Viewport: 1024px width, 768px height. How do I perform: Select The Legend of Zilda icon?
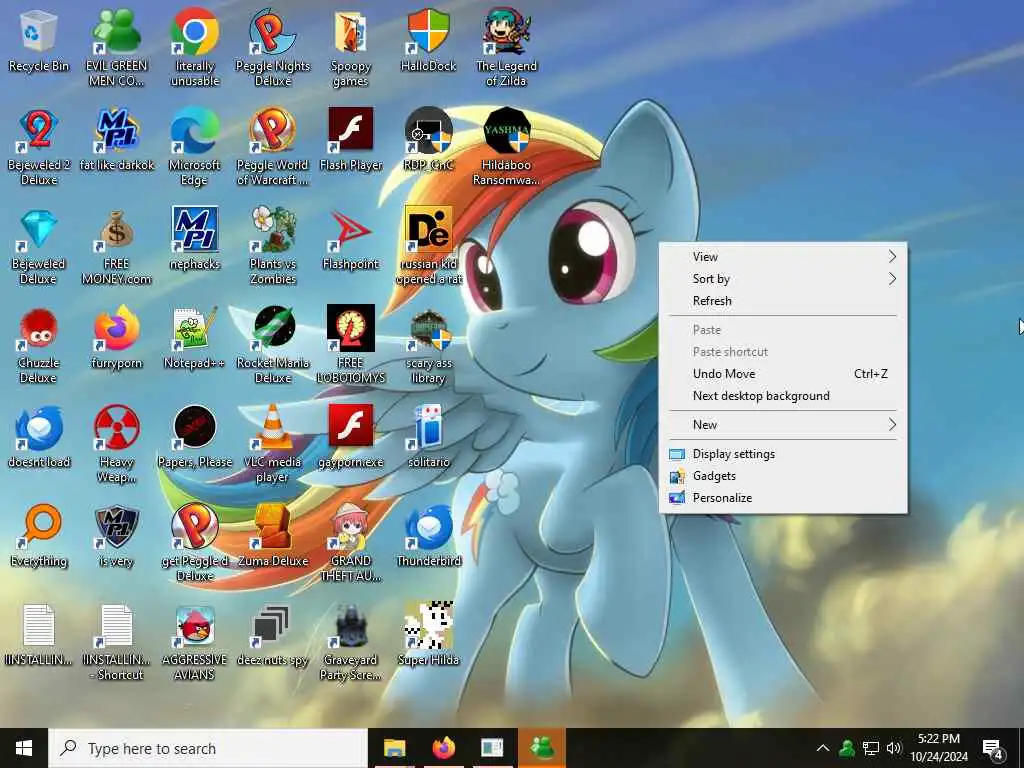[506, 47]
